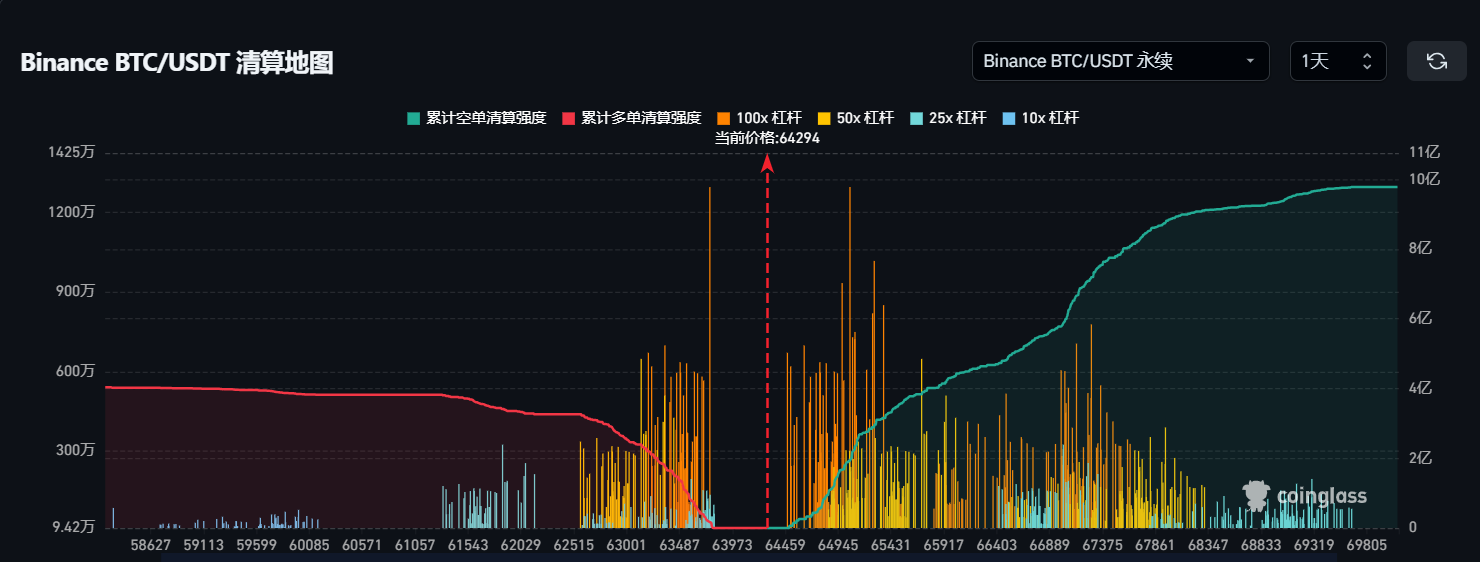
Task: Toggle the 25x 杠杆 legend entry
Action: (948, 118)
